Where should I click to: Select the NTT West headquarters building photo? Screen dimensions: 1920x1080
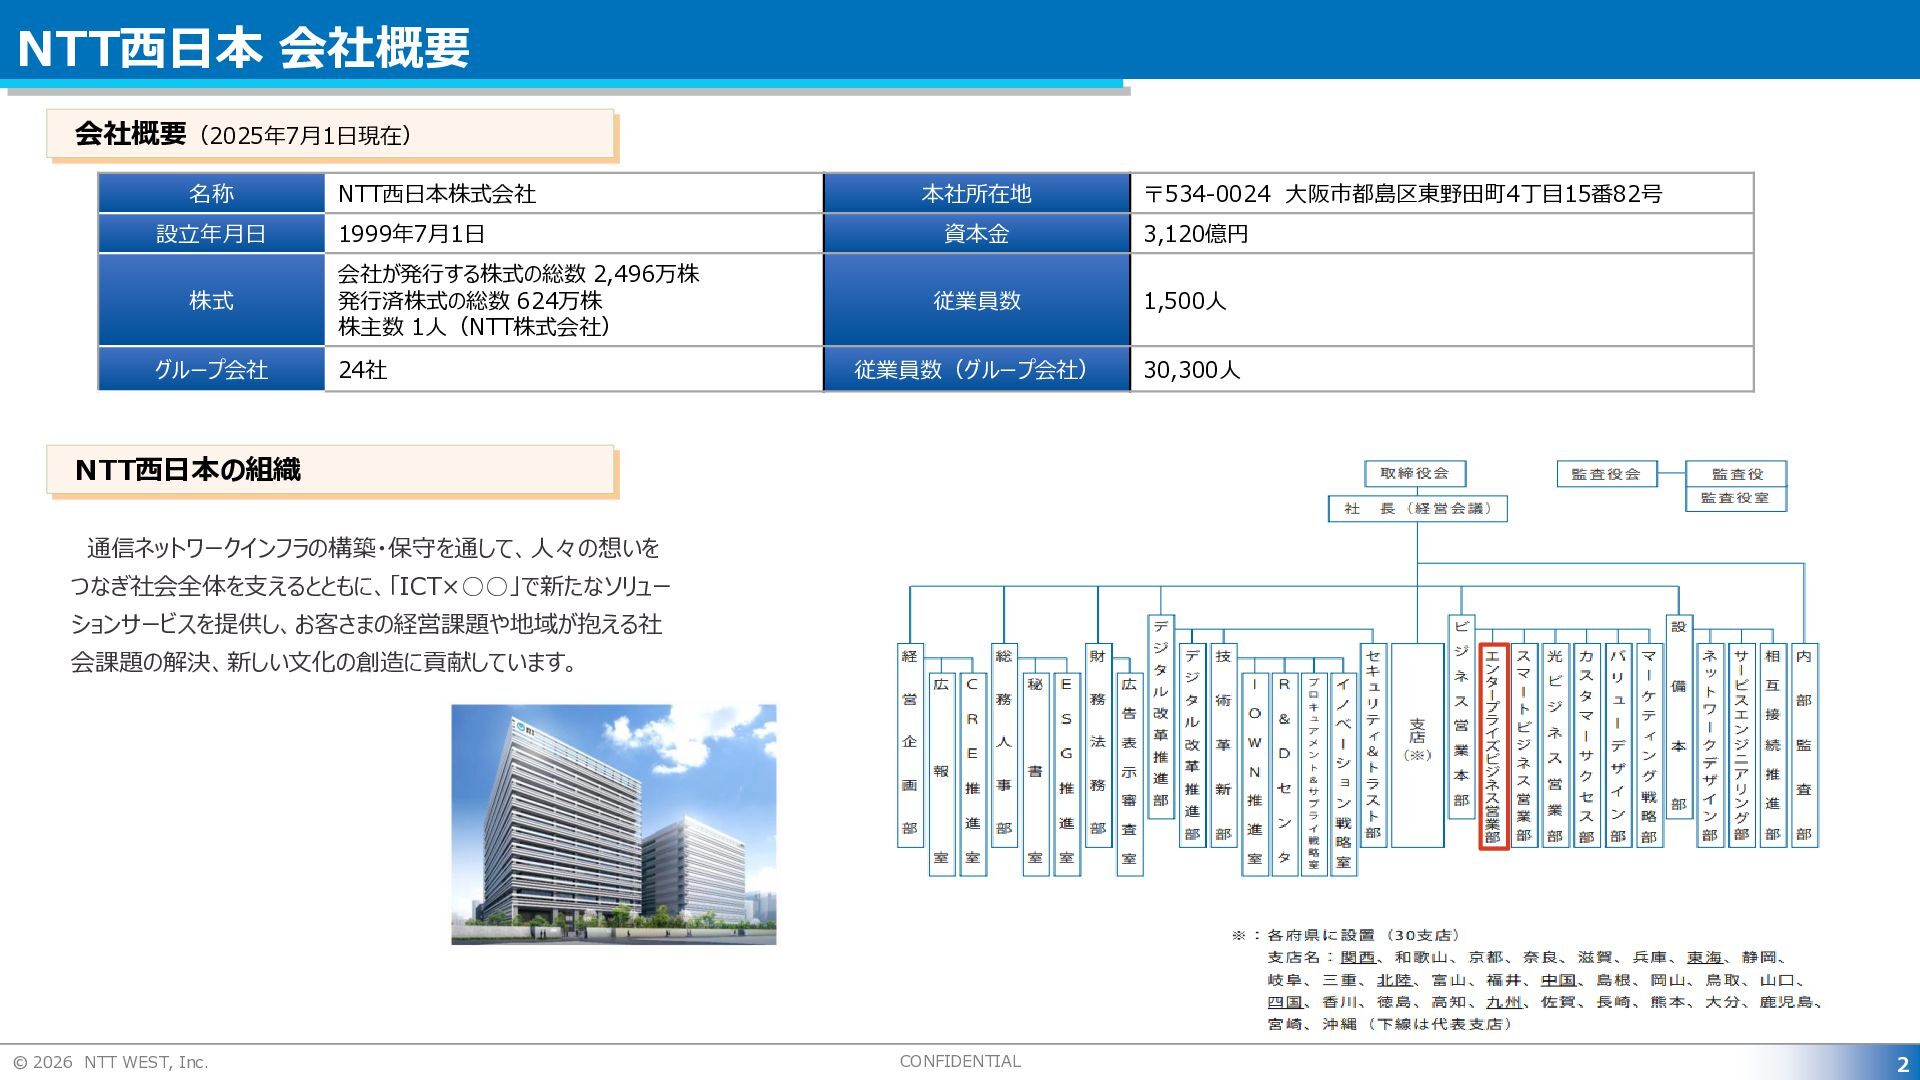(613, 824)
